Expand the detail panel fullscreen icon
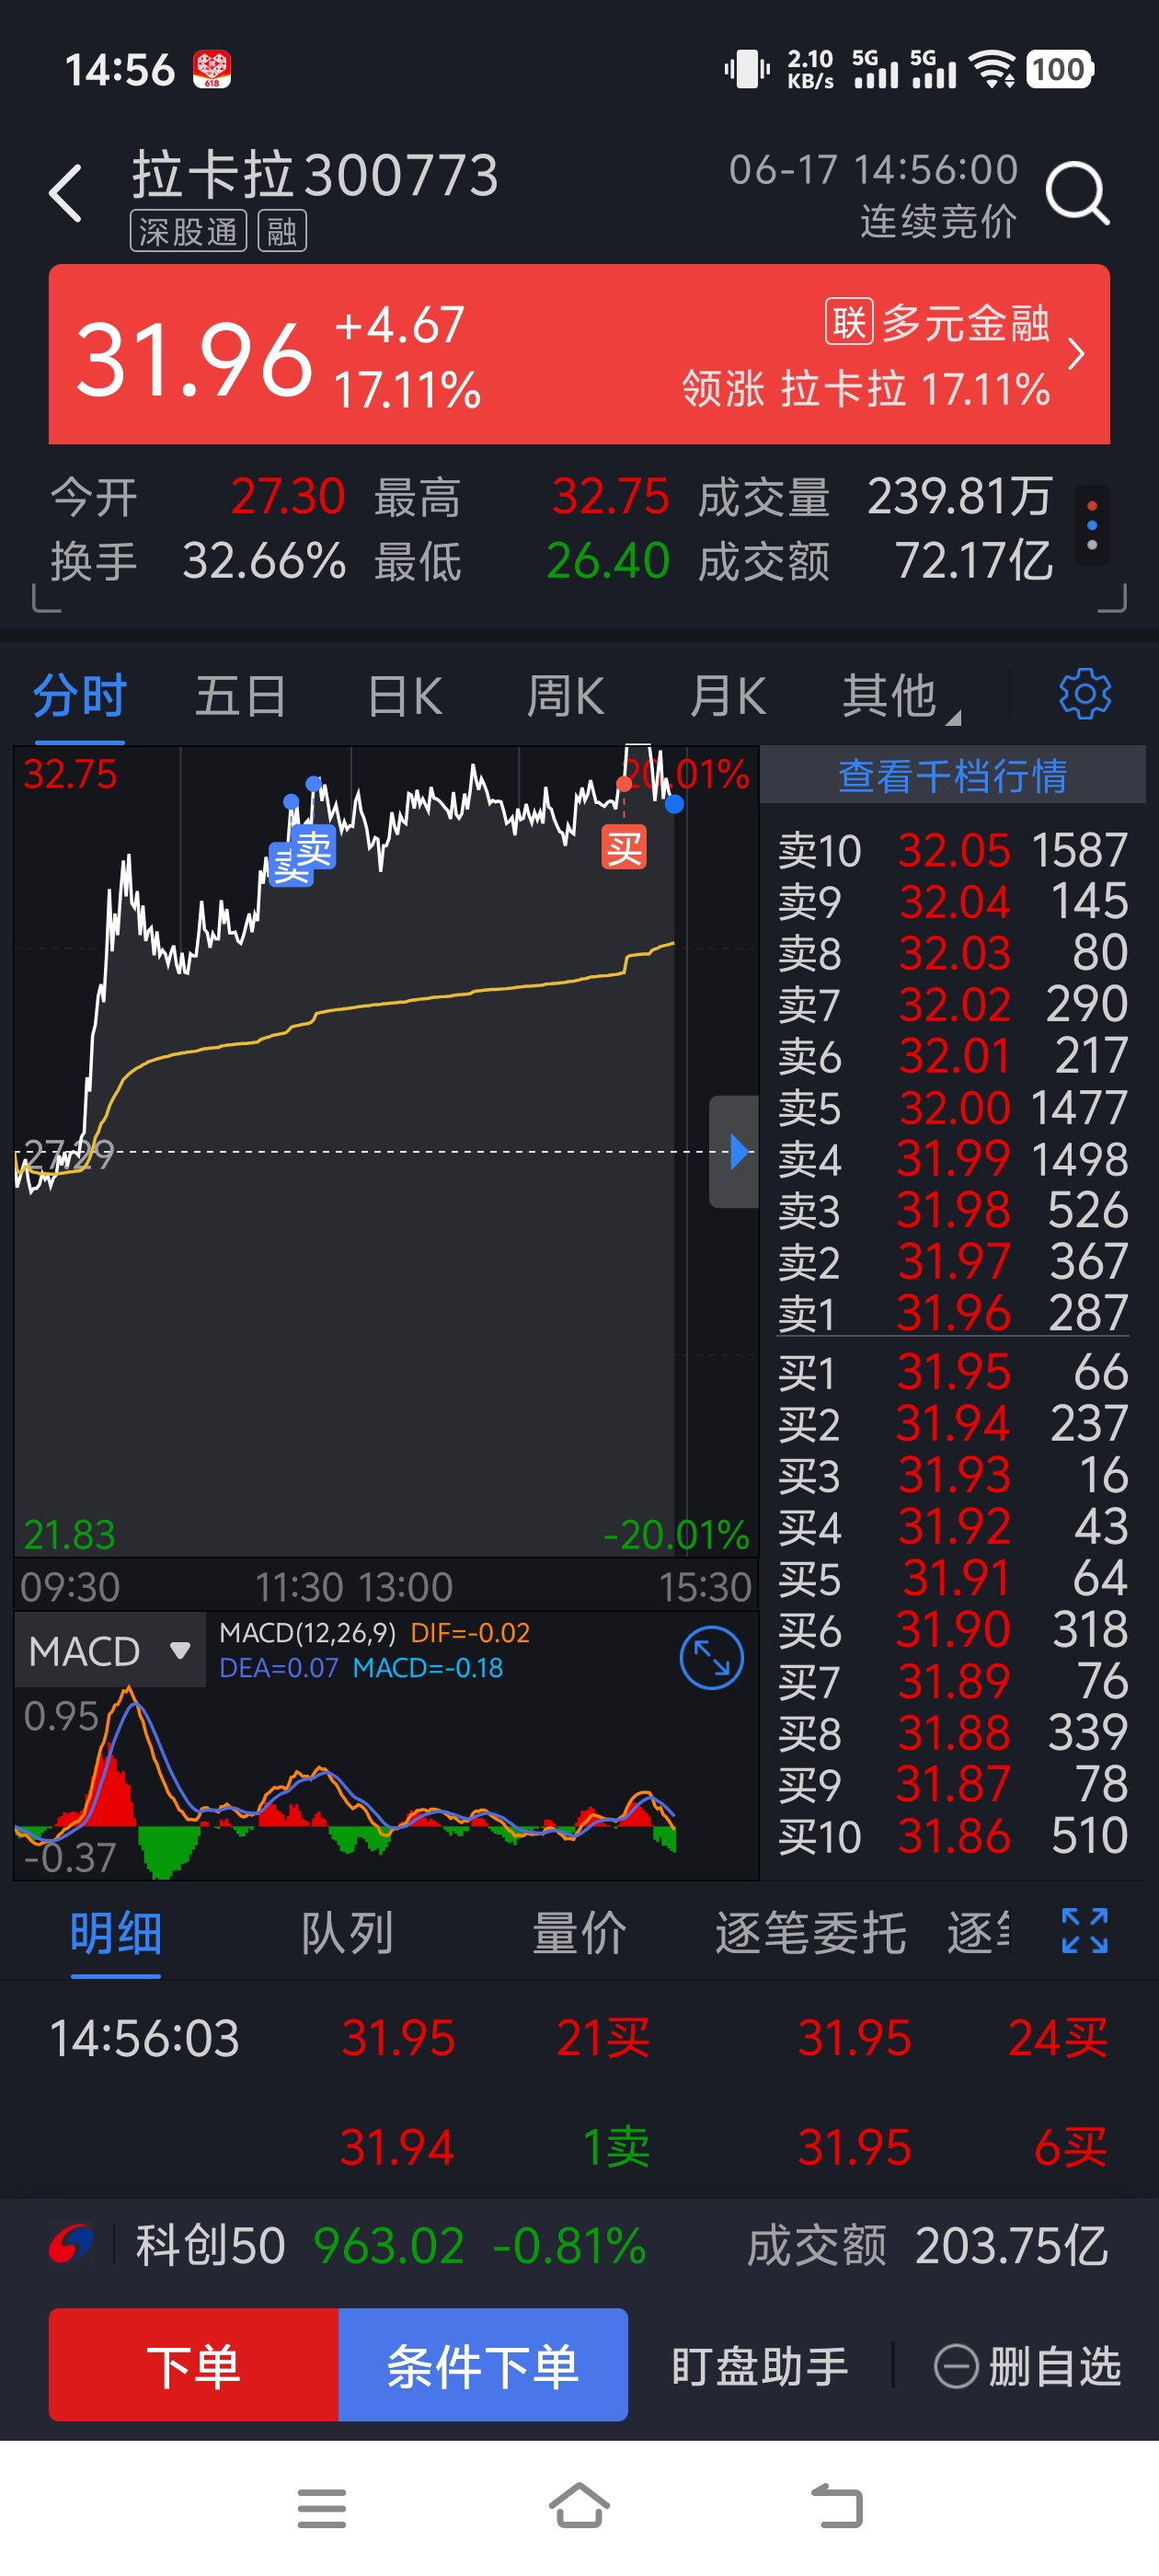This screenshot has height=2576, width=1159. (x=1084, y=1931)
